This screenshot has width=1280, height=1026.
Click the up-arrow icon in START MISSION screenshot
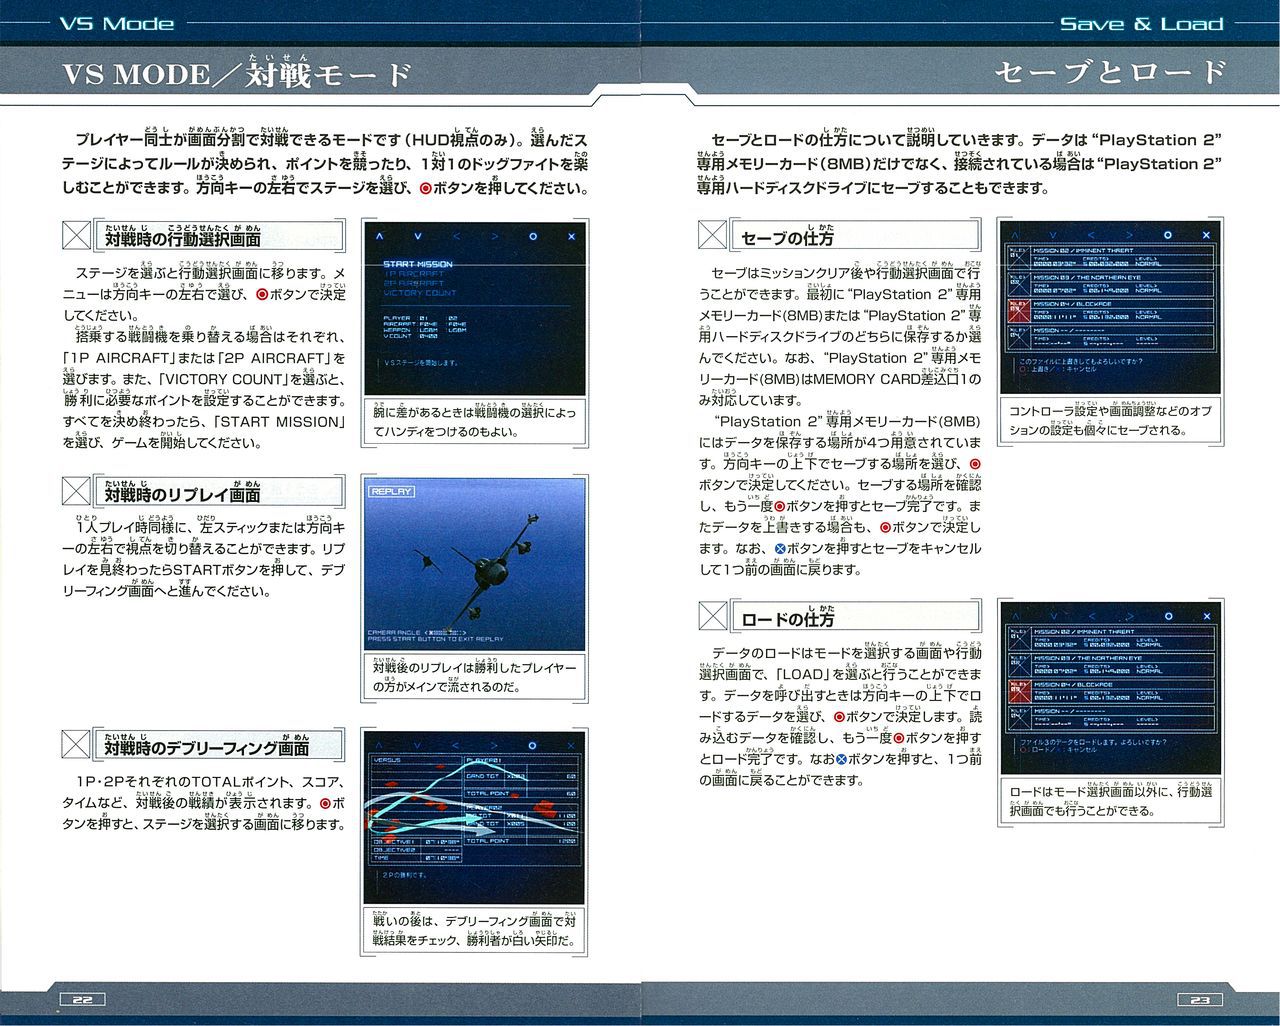(x=379, y=237)
